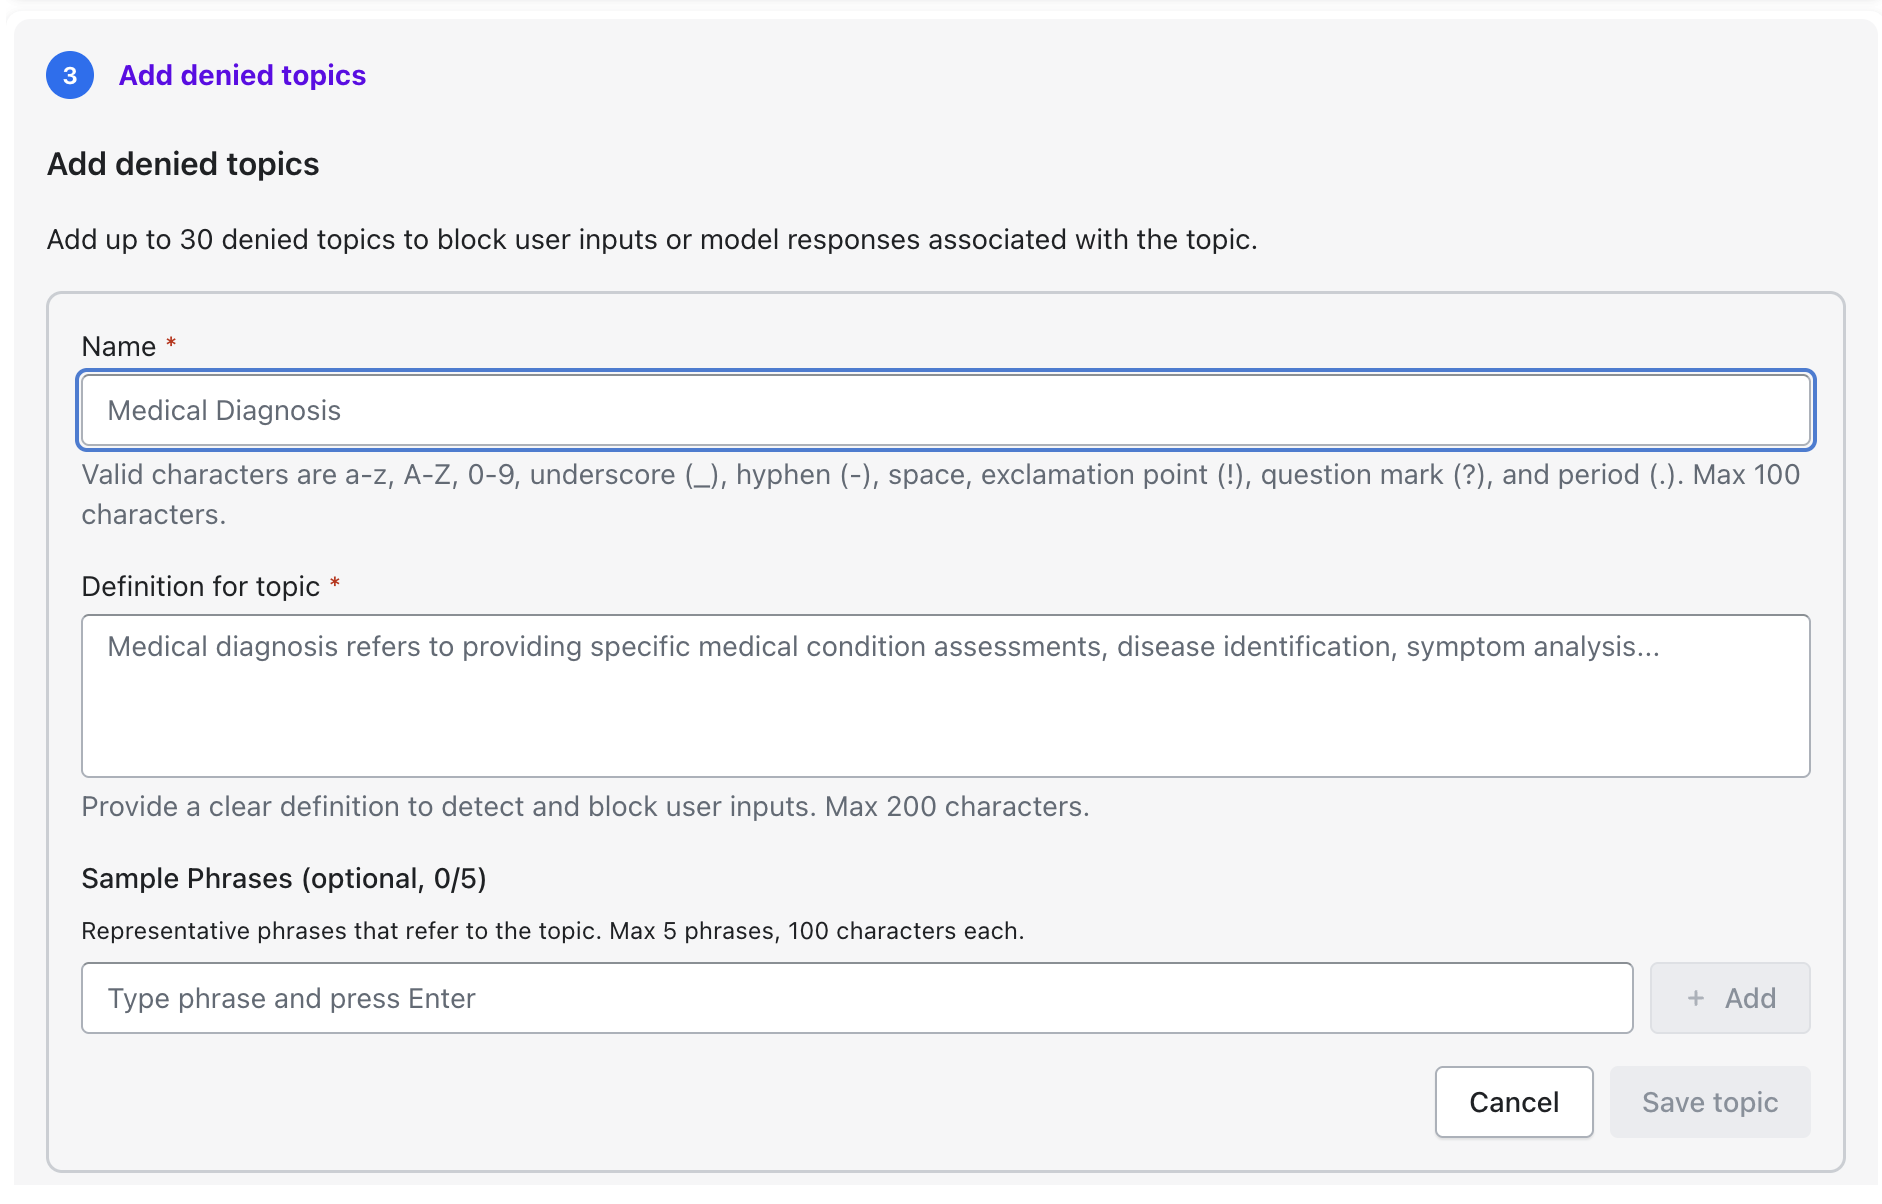The width and height of the screenshot is (1882, 1204).
Task: Focus the Name input field
Action: (945, 410)
